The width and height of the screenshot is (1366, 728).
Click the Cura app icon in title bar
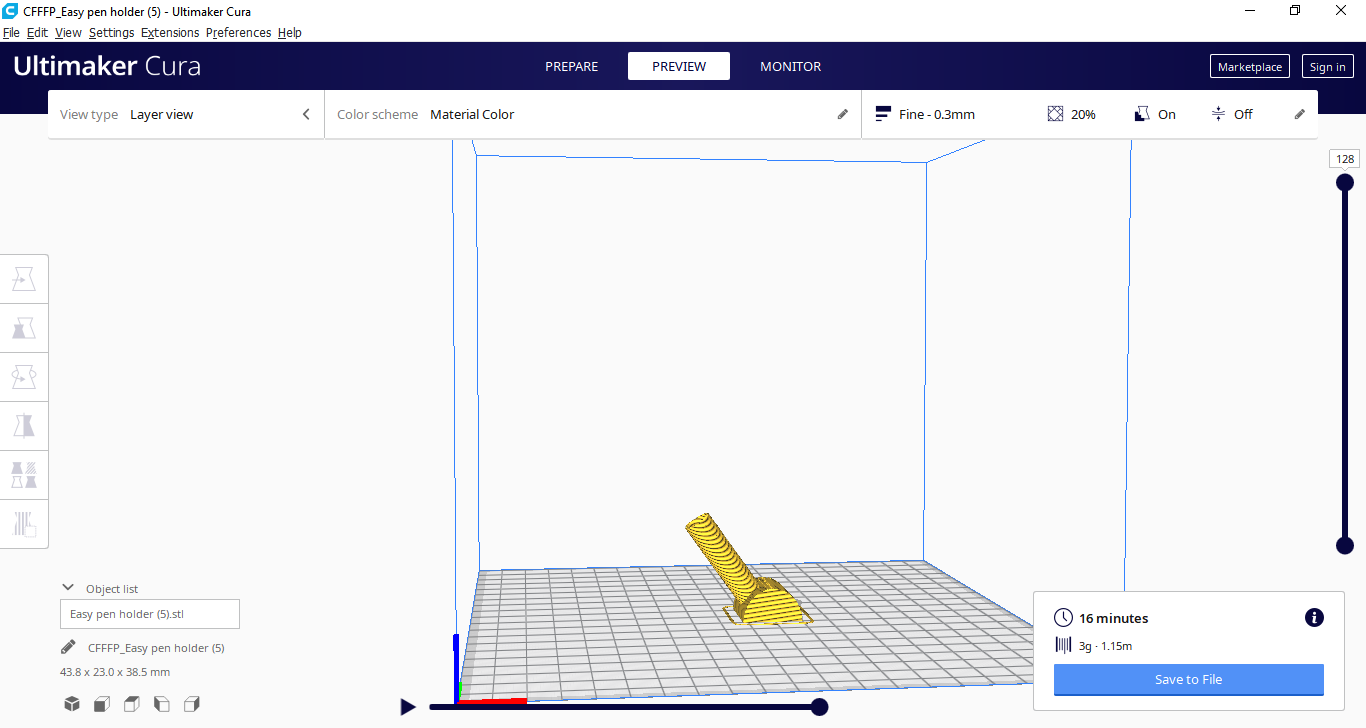10,10
